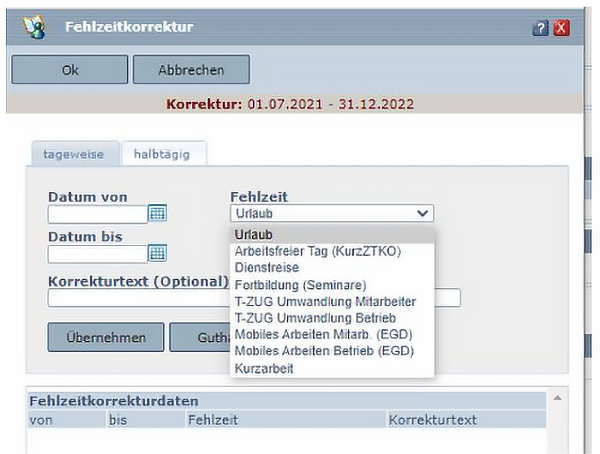Select T-ZUG Umwandlung Betrieb entry

(x=314, y=318)
